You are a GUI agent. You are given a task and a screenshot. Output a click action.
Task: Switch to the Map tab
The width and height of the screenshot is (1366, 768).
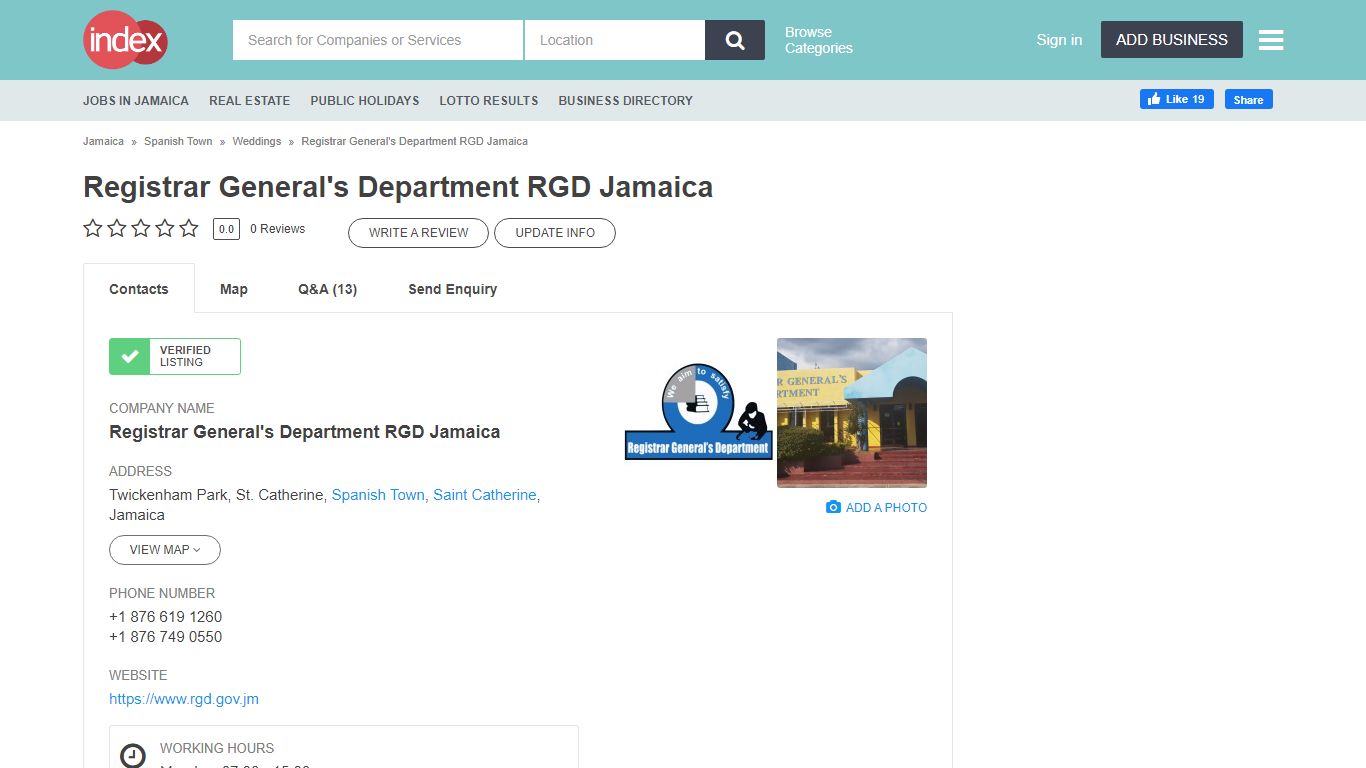pos(234,289)
